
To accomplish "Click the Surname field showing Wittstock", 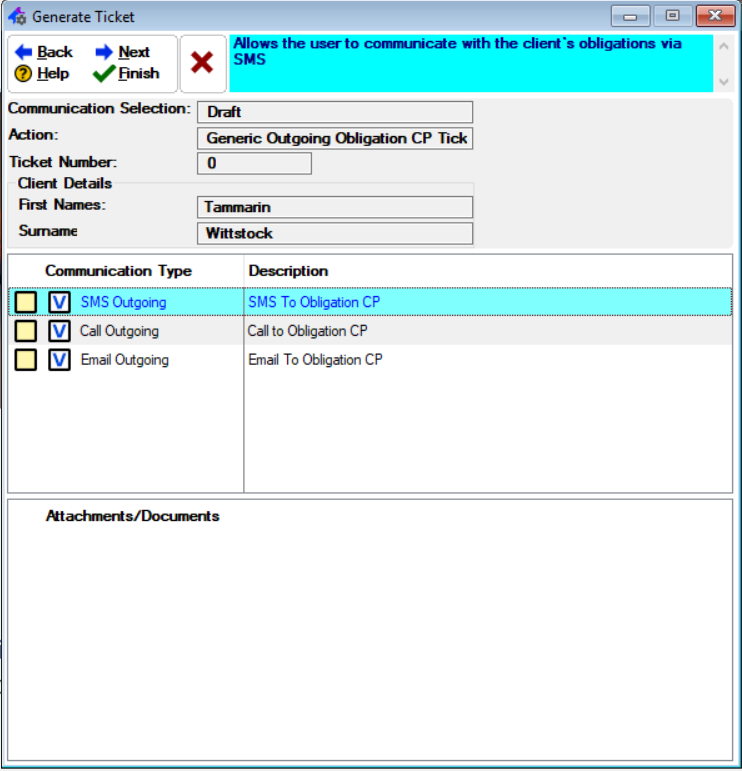I will coord(334,233).
